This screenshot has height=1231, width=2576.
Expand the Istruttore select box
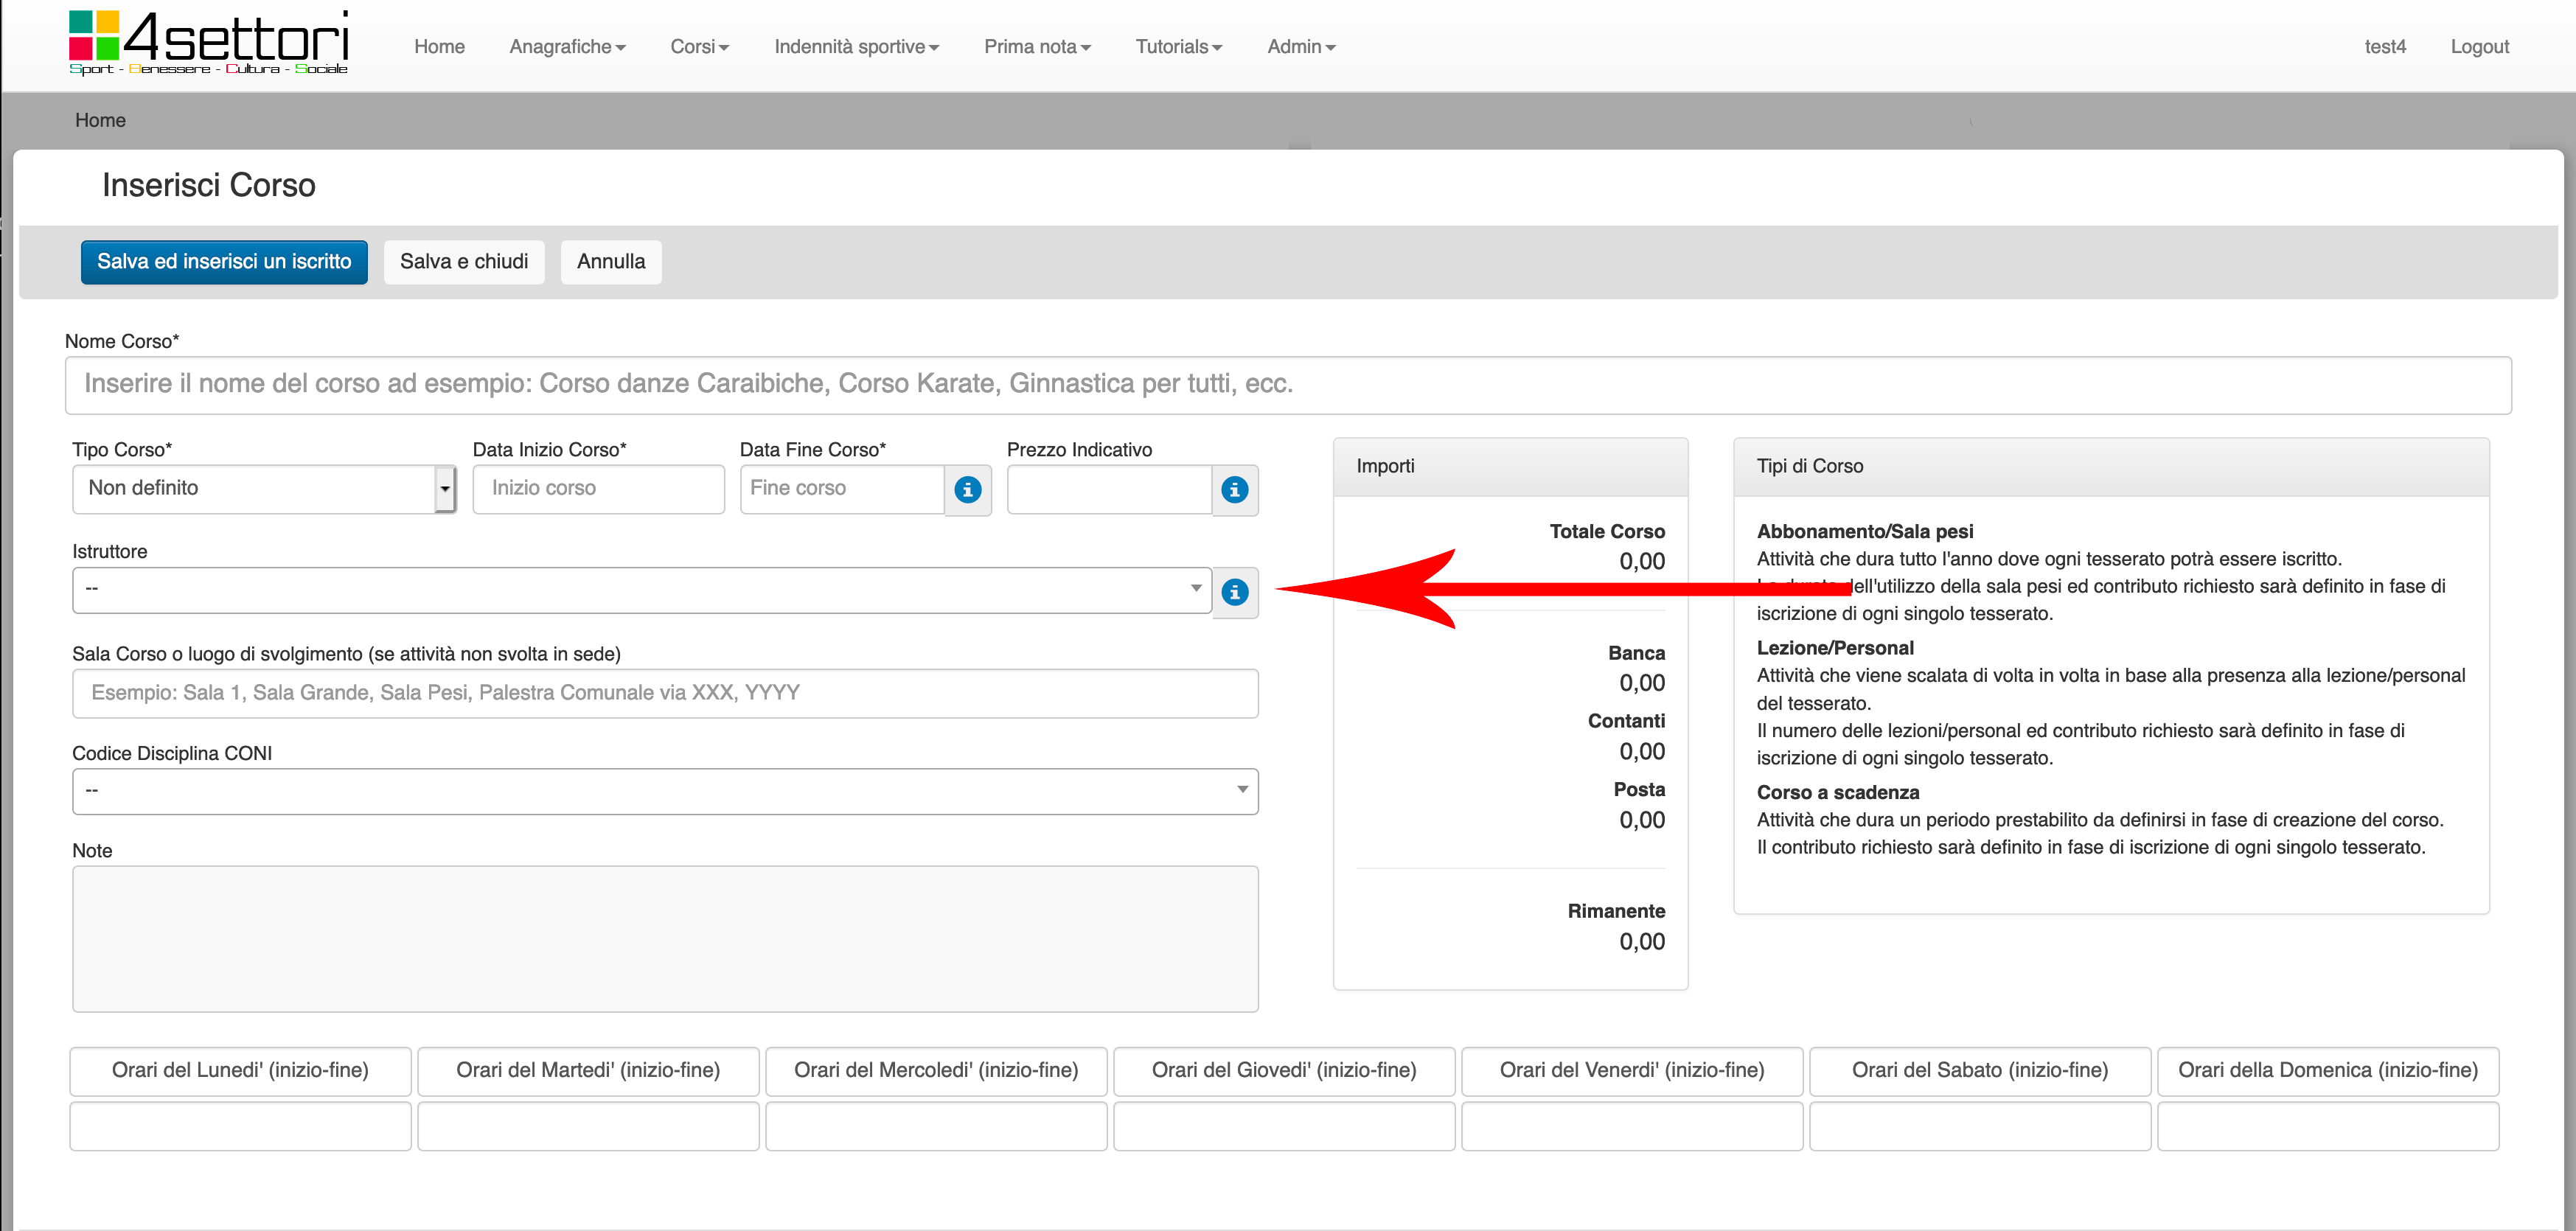(x=641, y=590)
